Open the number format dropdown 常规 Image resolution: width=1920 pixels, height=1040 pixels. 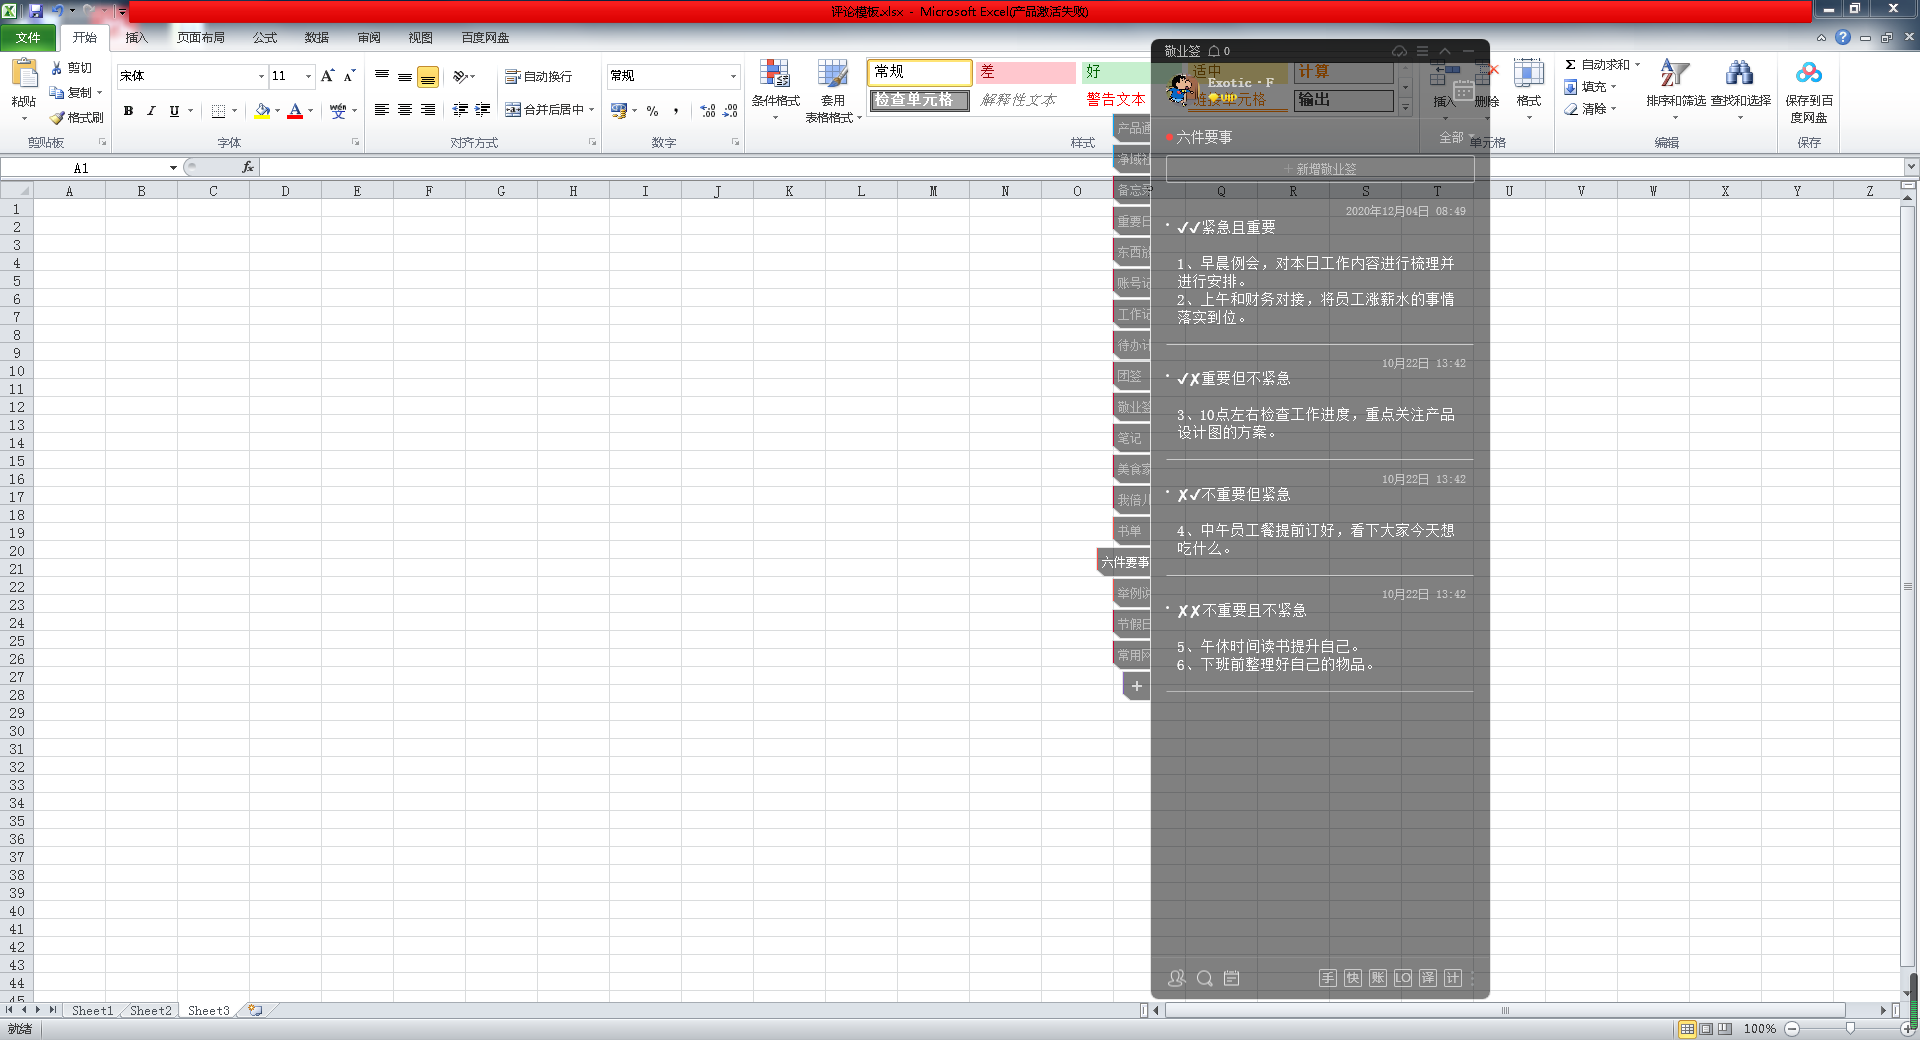coord(733,76)
